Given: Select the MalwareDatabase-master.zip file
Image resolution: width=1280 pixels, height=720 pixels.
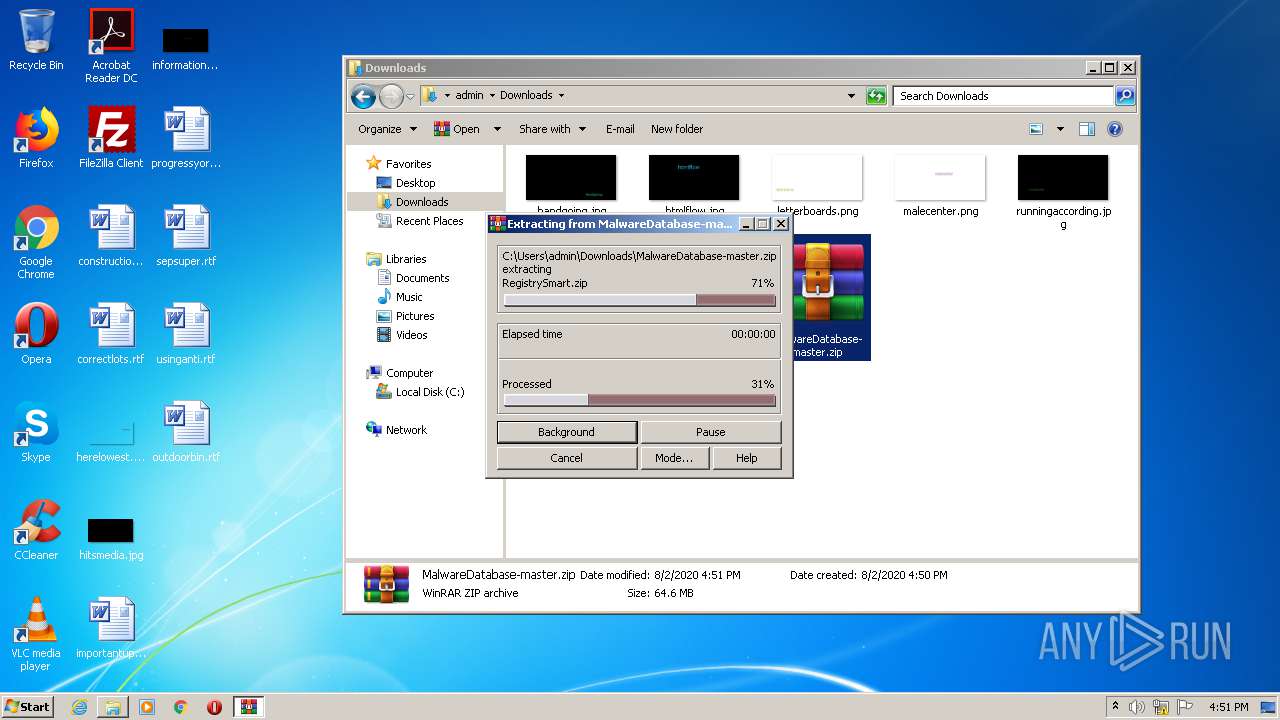Looking at the screenshot, I should point(830,298).
